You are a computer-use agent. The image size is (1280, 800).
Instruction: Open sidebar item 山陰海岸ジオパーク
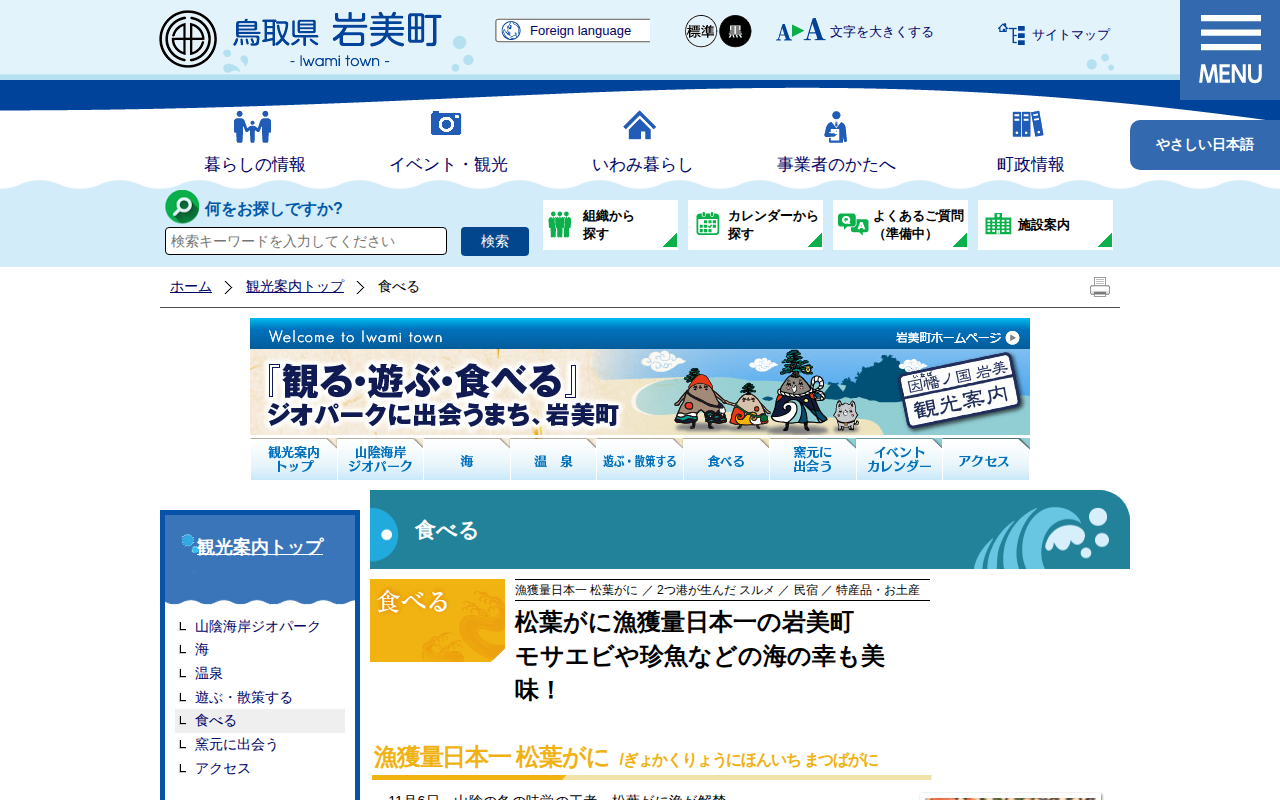click(x=258, y=626)
